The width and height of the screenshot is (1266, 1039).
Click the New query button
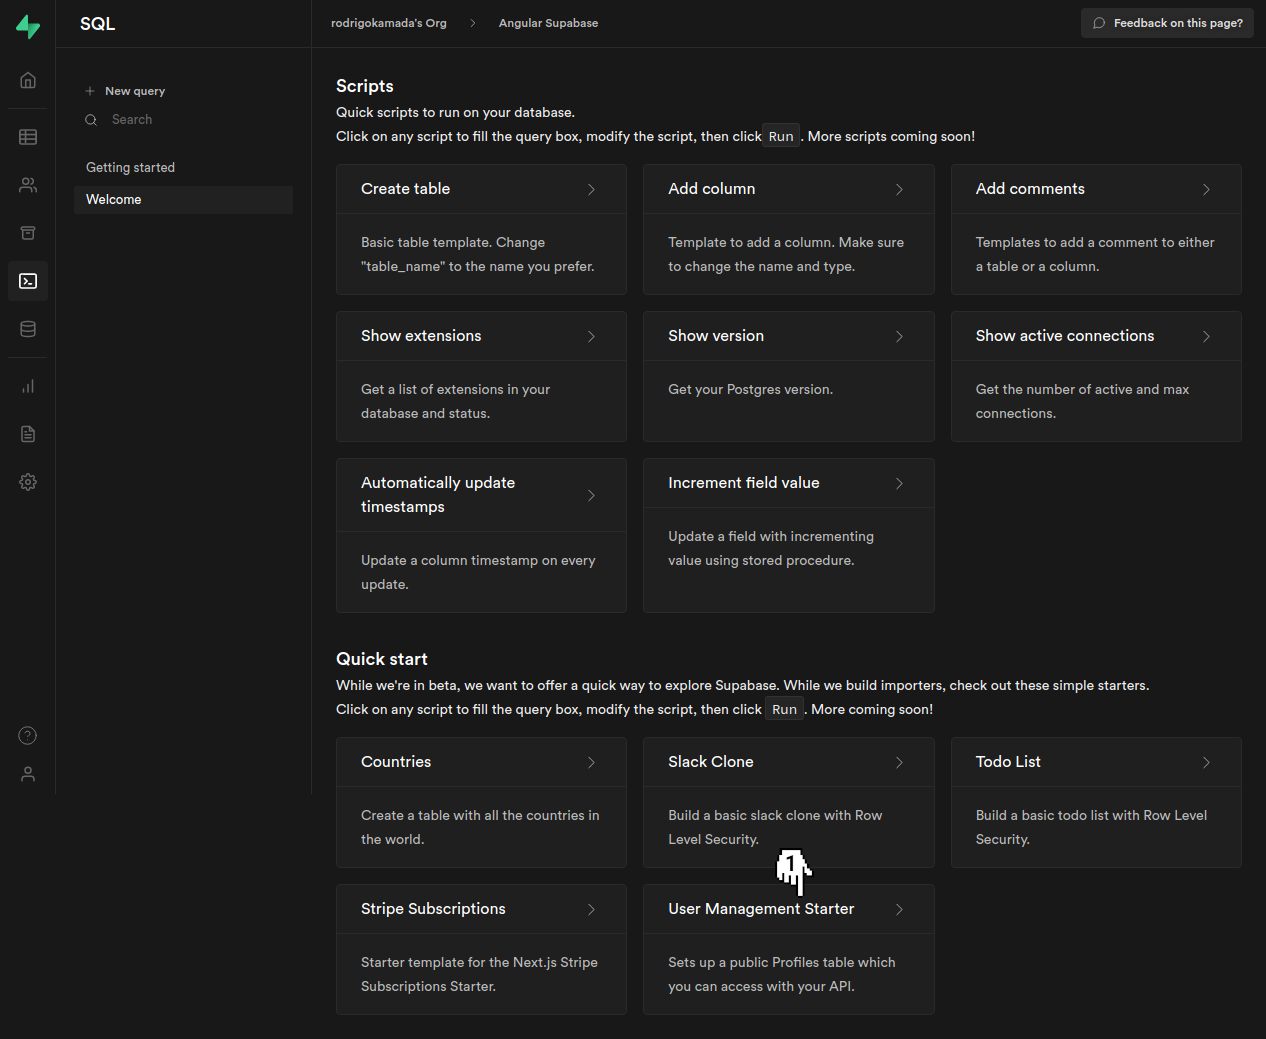click(x=125, y=91)
